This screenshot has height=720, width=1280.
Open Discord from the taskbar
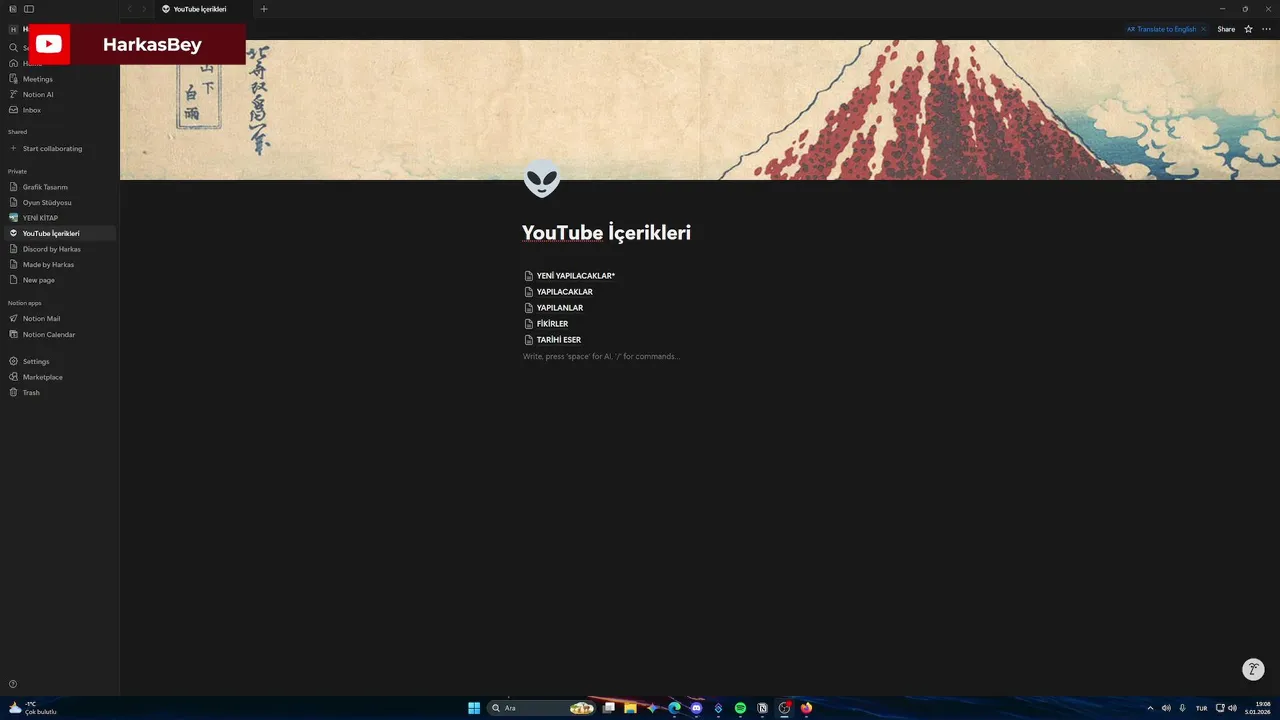[696, 708]
